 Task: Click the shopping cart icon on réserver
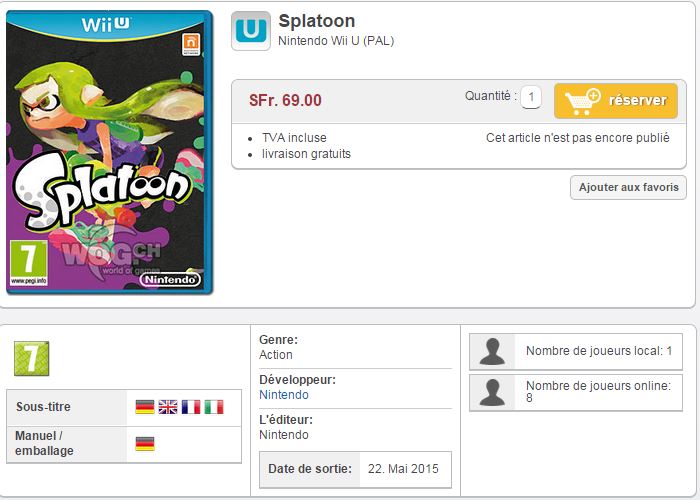(583, 101)
